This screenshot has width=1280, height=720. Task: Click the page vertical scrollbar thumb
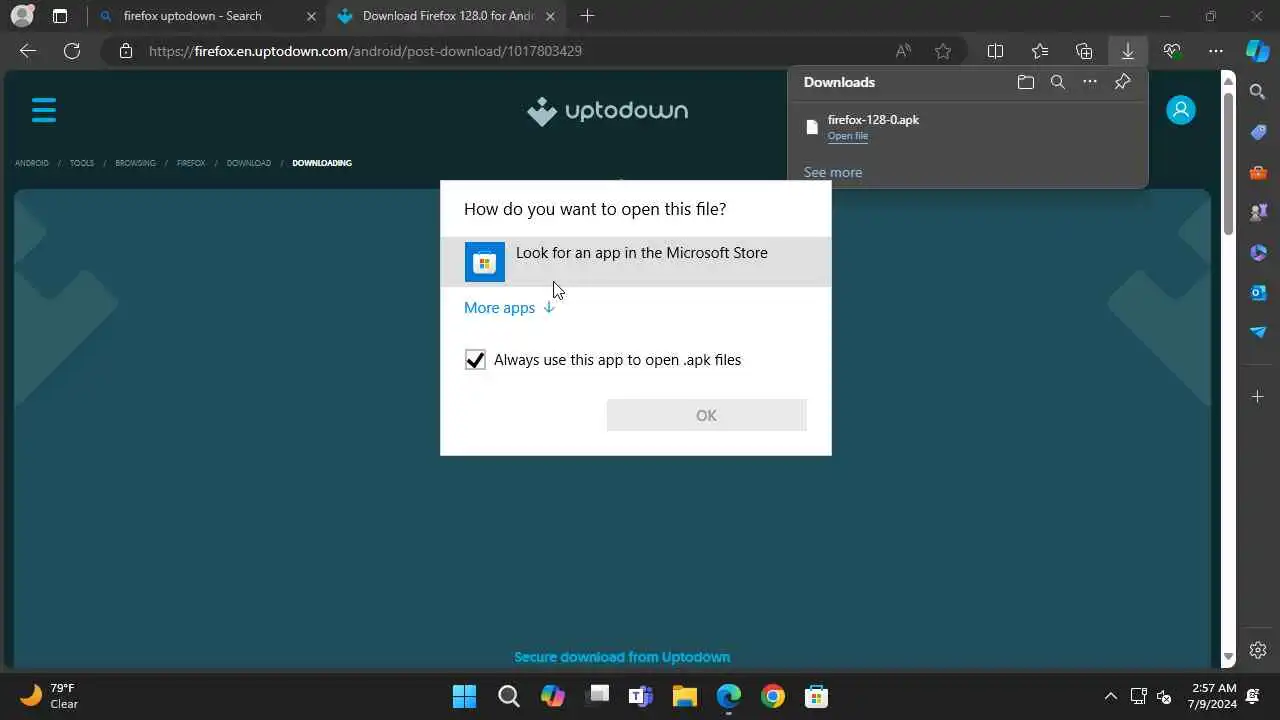pos(1228,165)
